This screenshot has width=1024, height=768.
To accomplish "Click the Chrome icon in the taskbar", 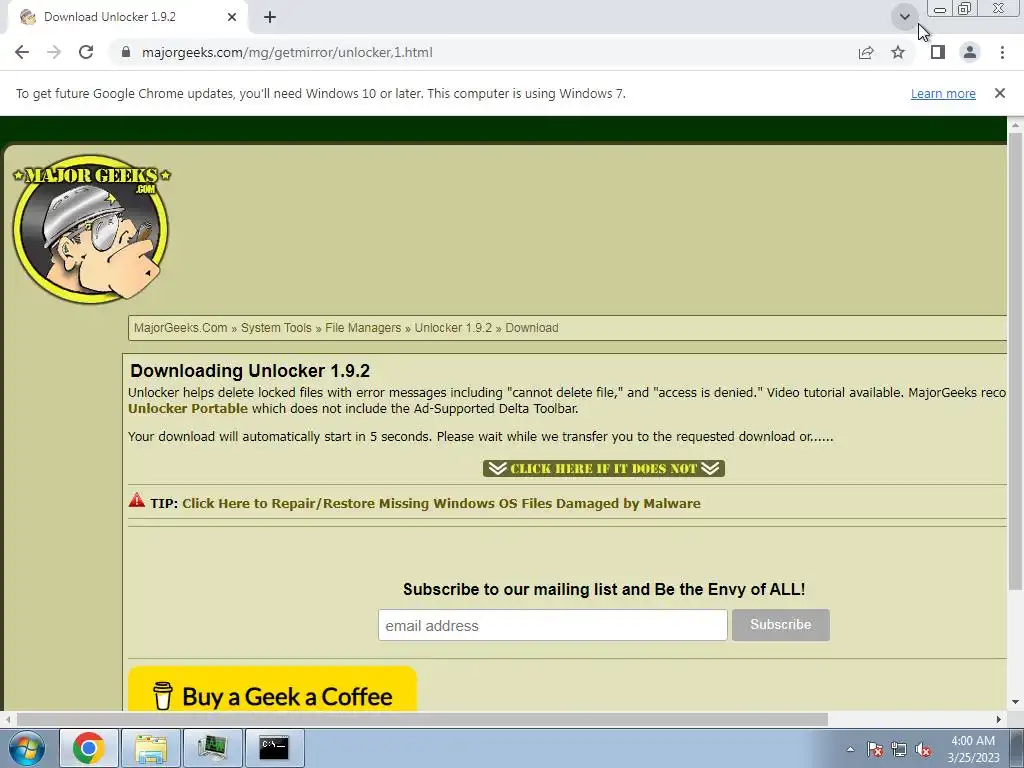I will tap(89, 748).
